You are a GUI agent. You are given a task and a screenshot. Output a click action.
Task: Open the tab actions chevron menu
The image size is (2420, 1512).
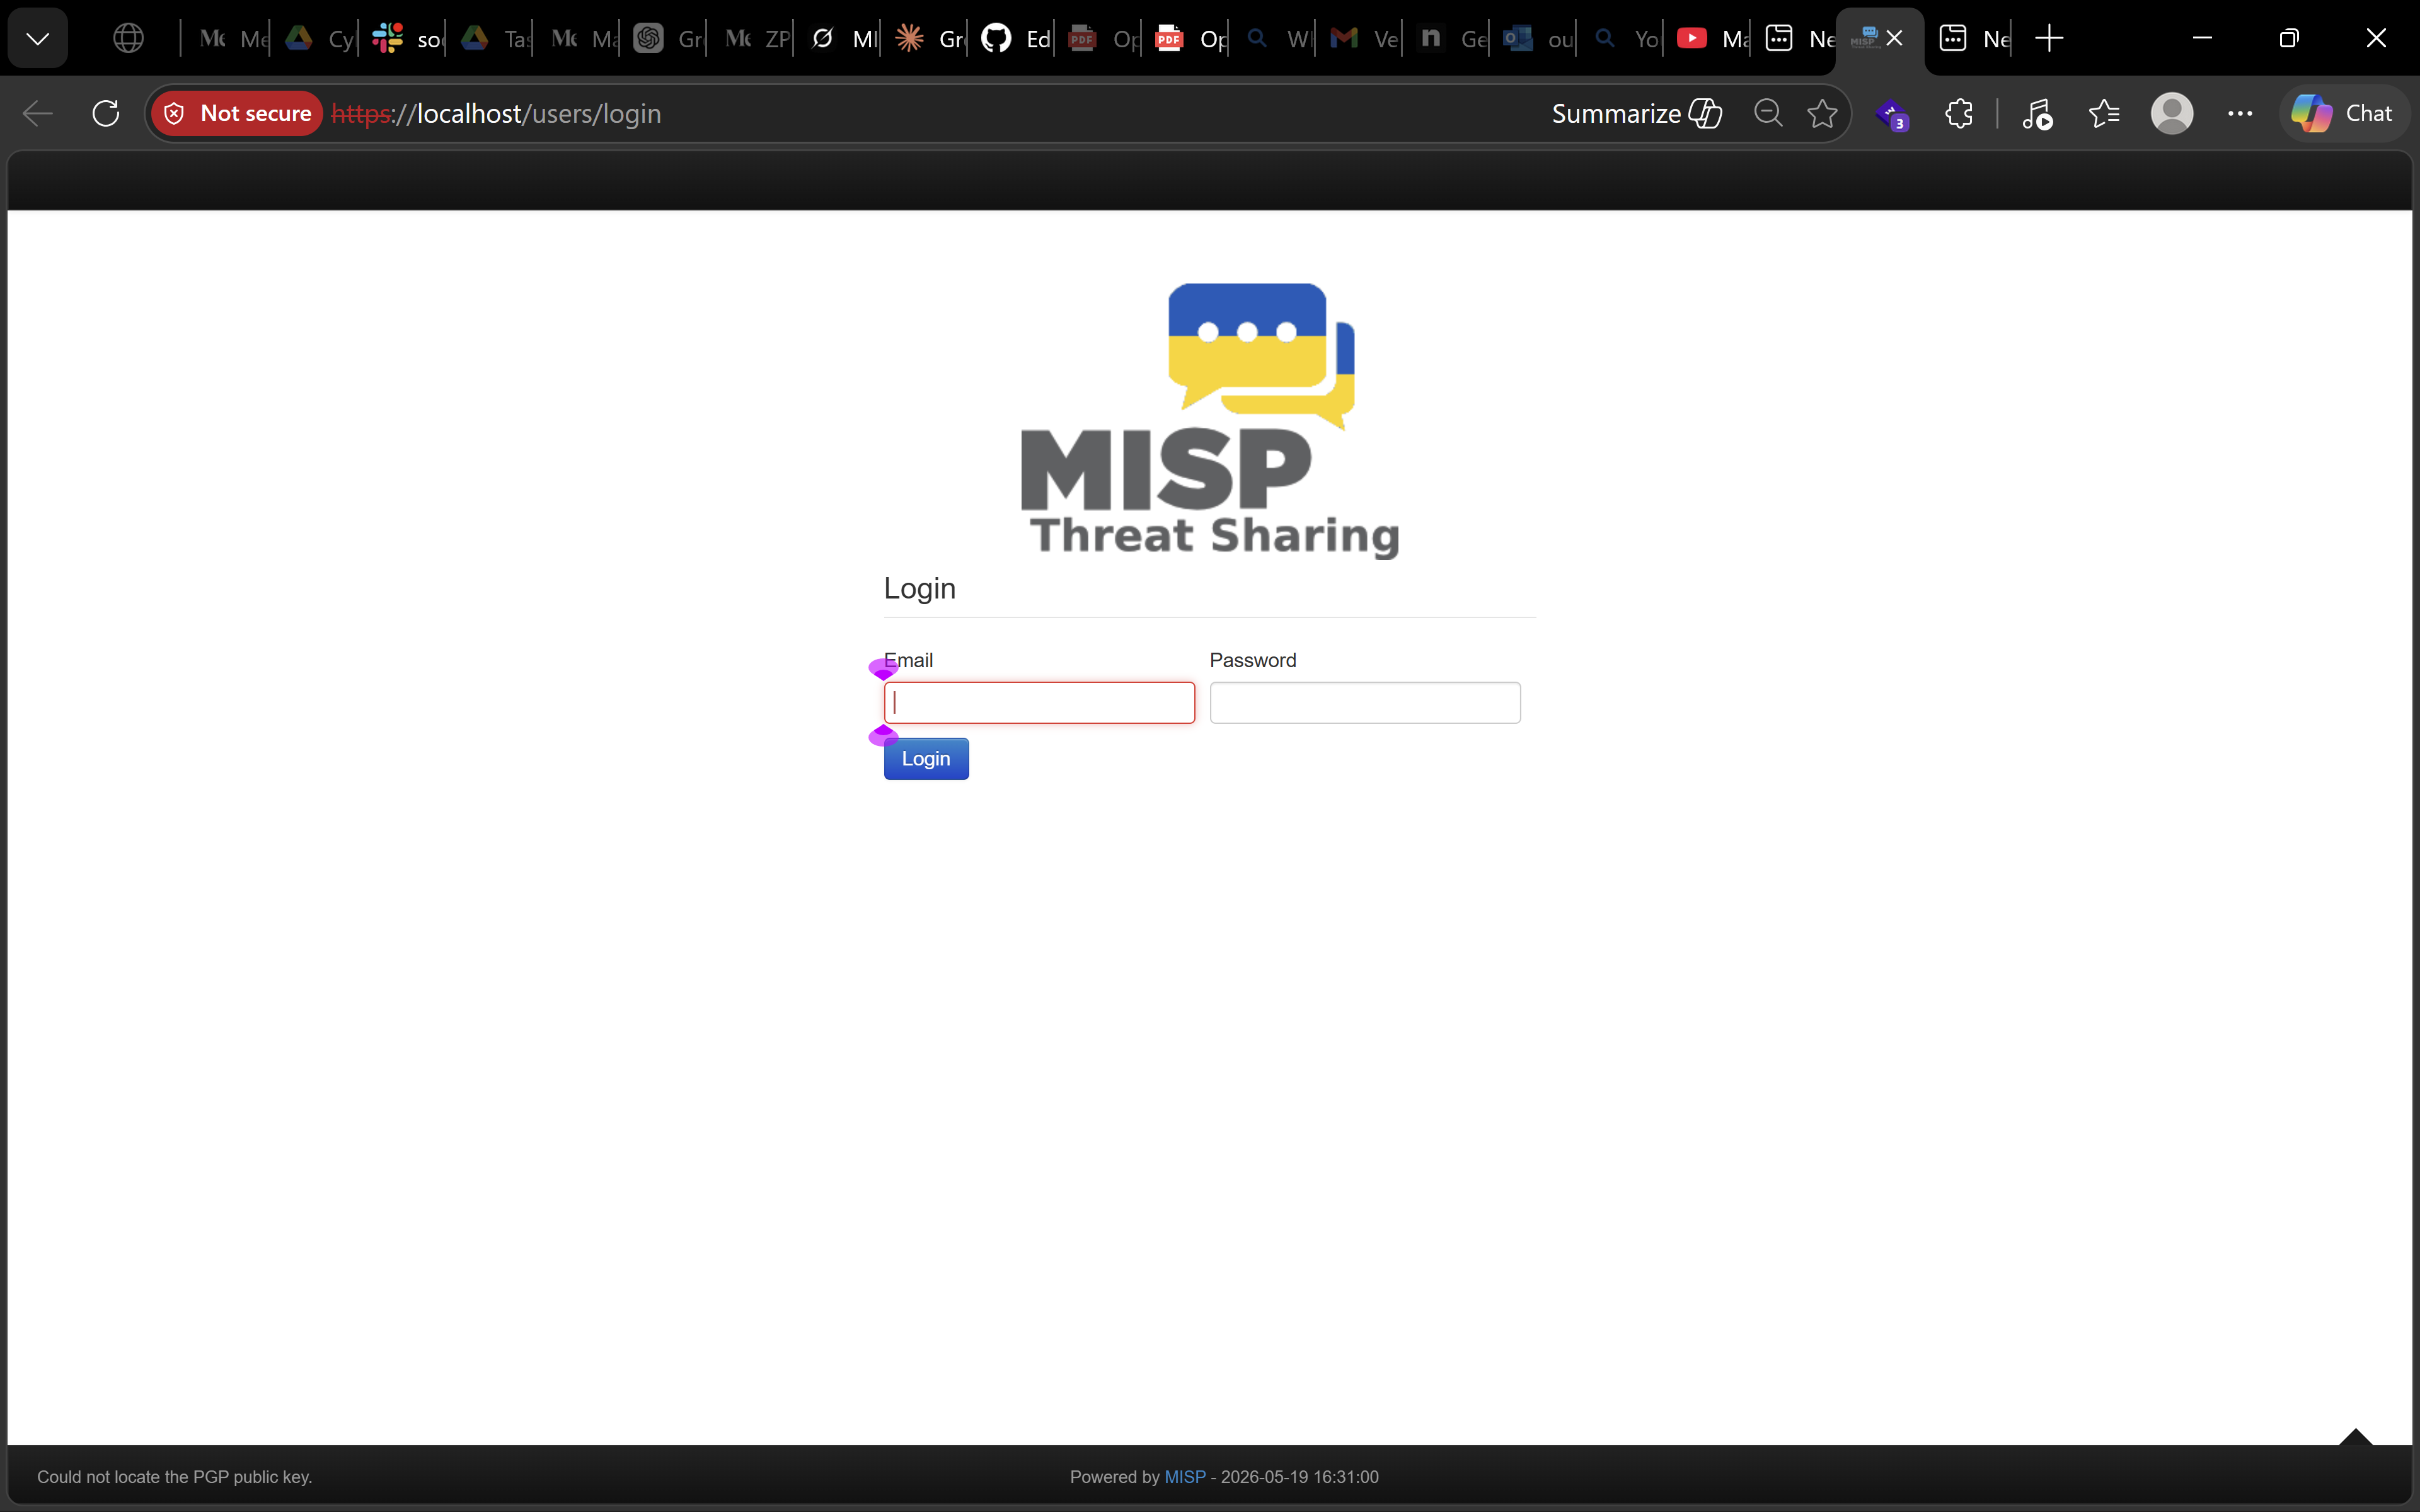pos(38,38)
